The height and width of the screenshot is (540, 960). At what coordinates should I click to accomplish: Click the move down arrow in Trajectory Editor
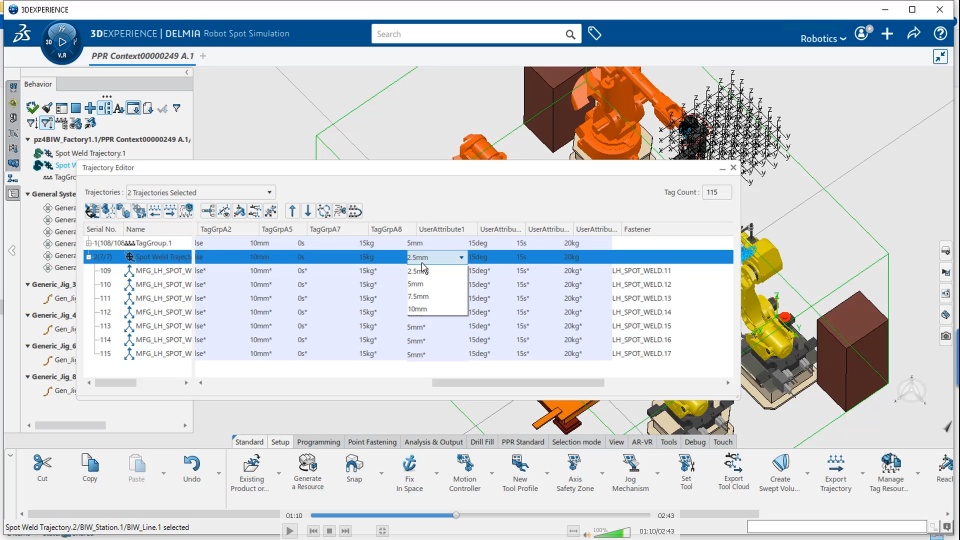coord(308,211)
